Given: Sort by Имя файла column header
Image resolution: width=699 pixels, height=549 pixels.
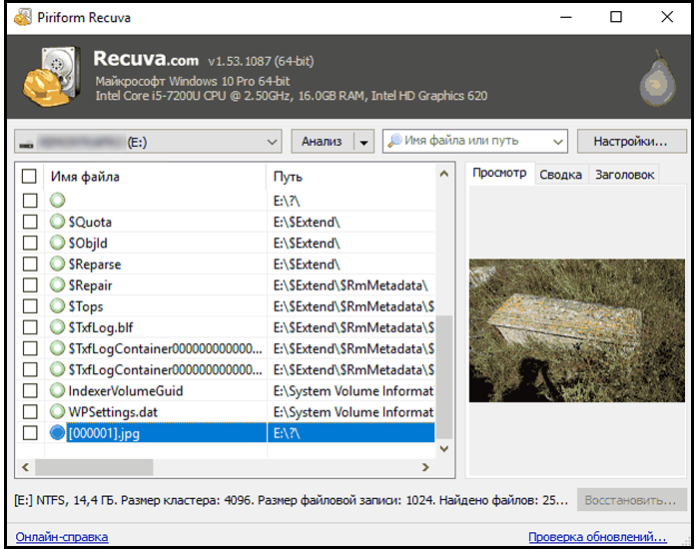Looking at the screenshot, I should coord(155,176).
